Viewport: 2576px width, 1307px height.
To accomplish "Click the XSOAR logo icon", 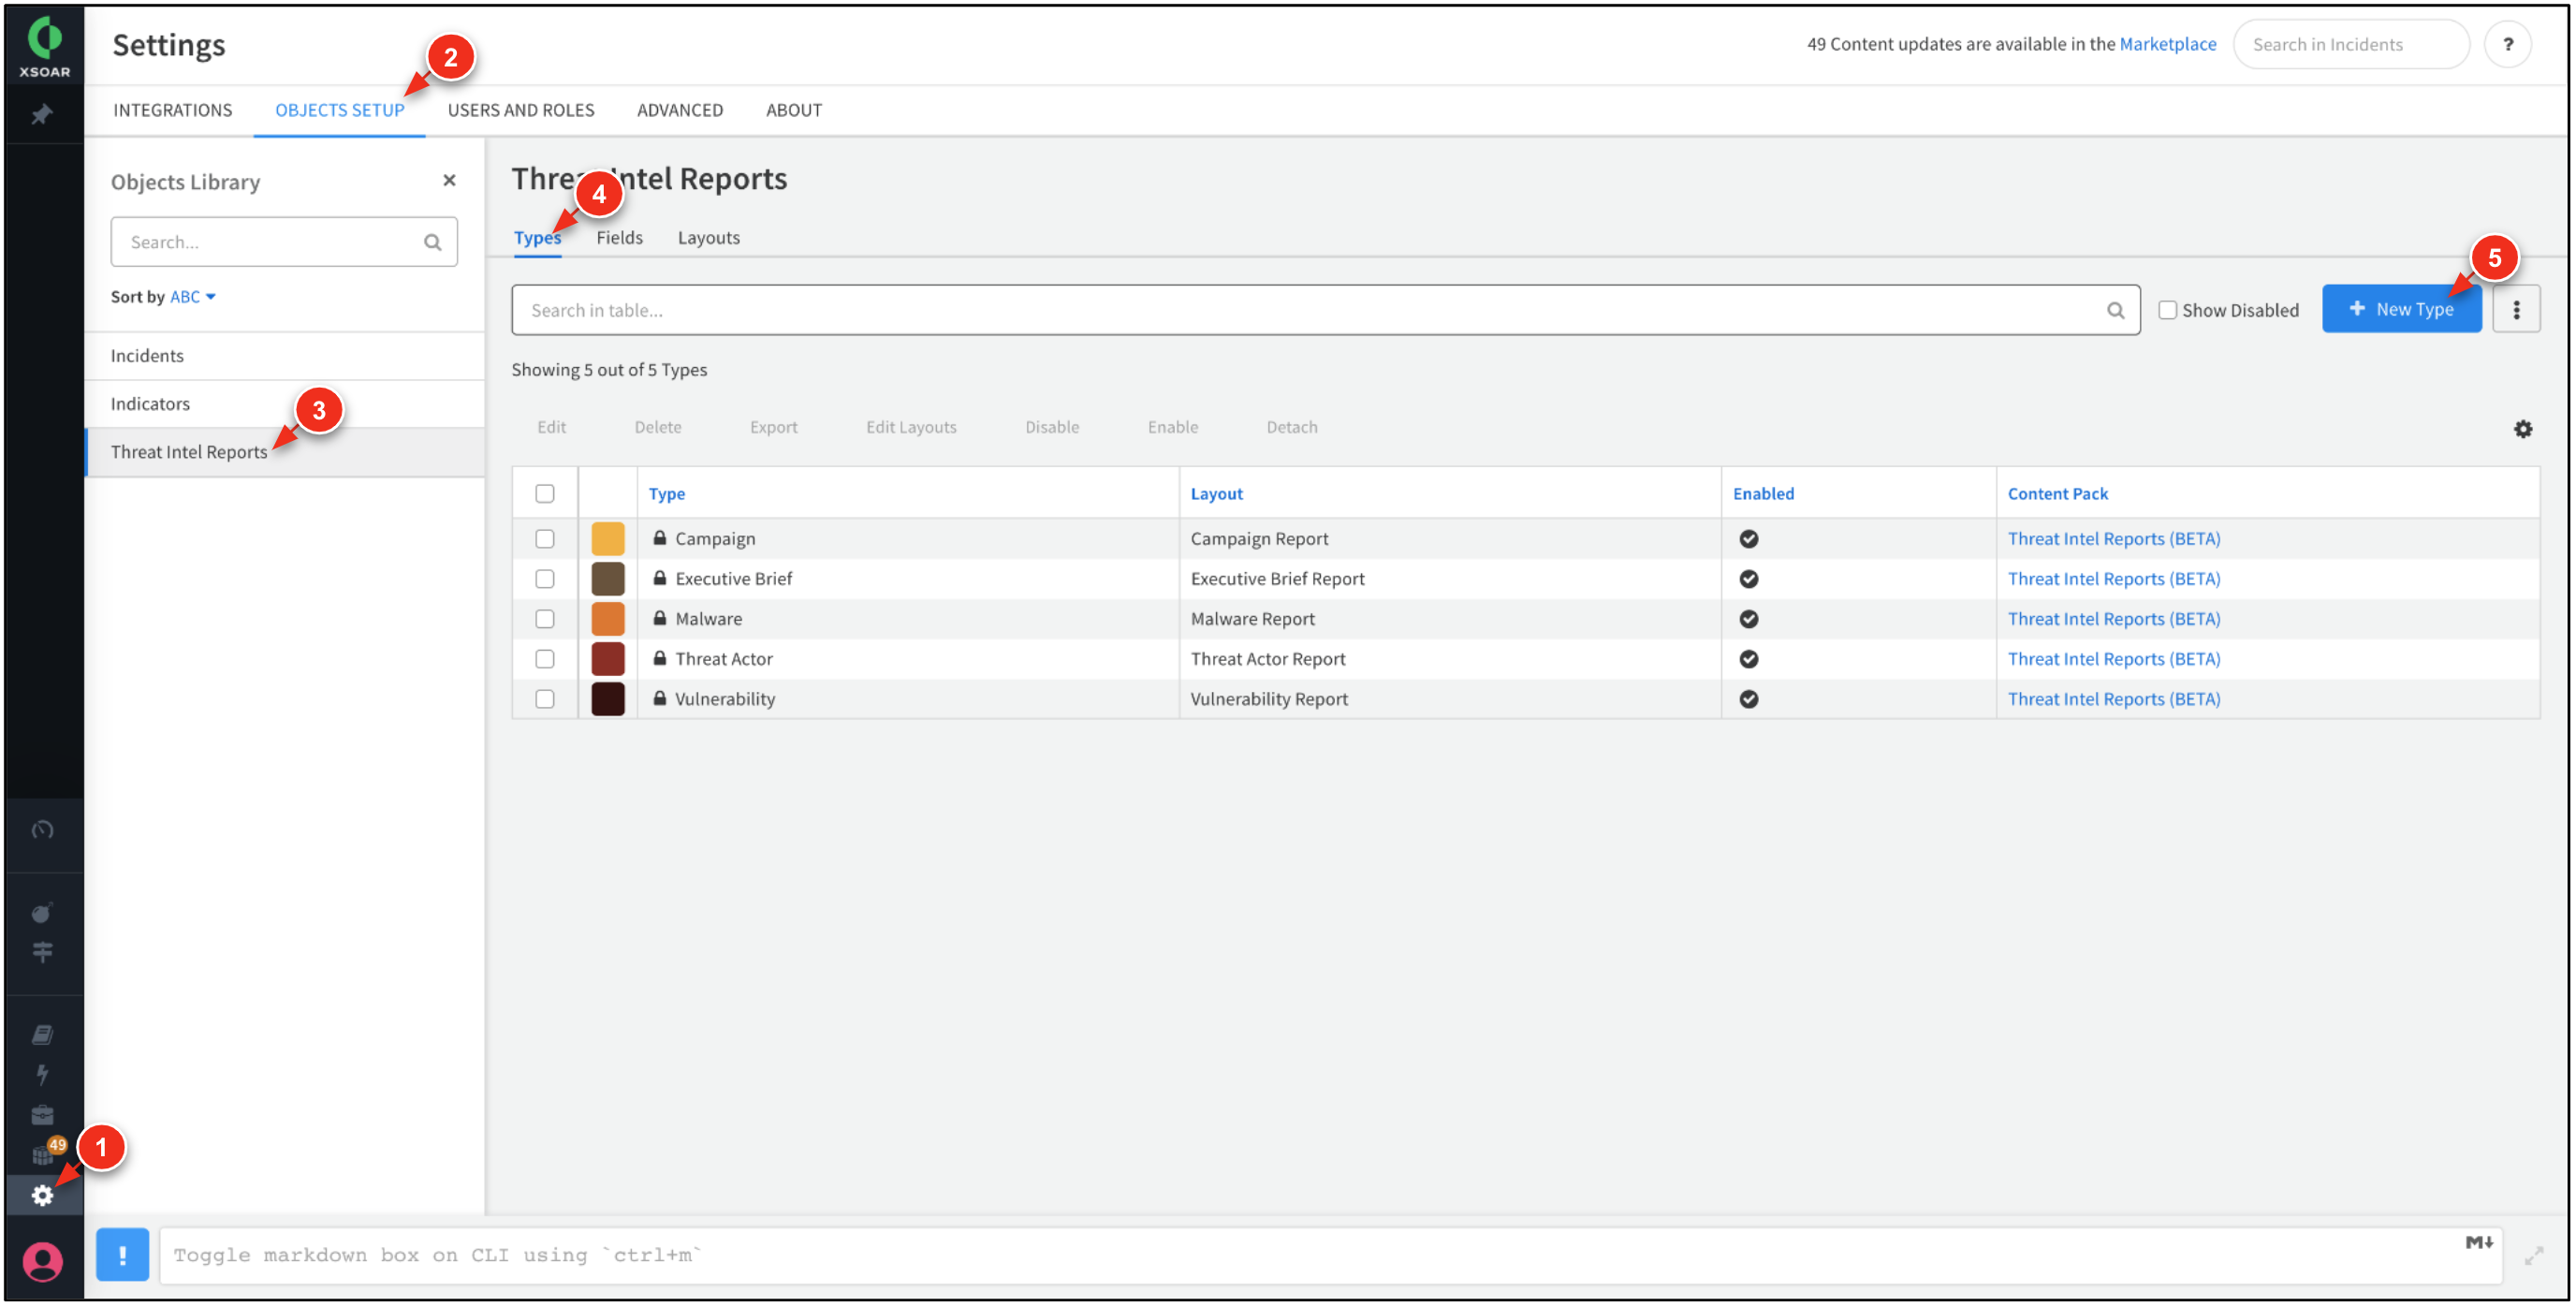I will tap(44, 46).
